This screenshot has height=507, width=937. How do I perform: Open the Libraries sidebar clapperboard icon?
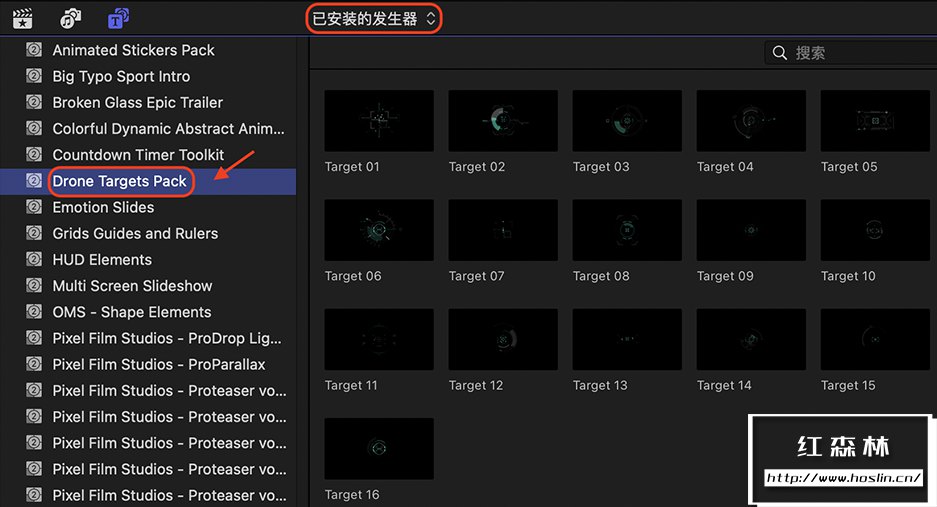click(x=22, y=19)
